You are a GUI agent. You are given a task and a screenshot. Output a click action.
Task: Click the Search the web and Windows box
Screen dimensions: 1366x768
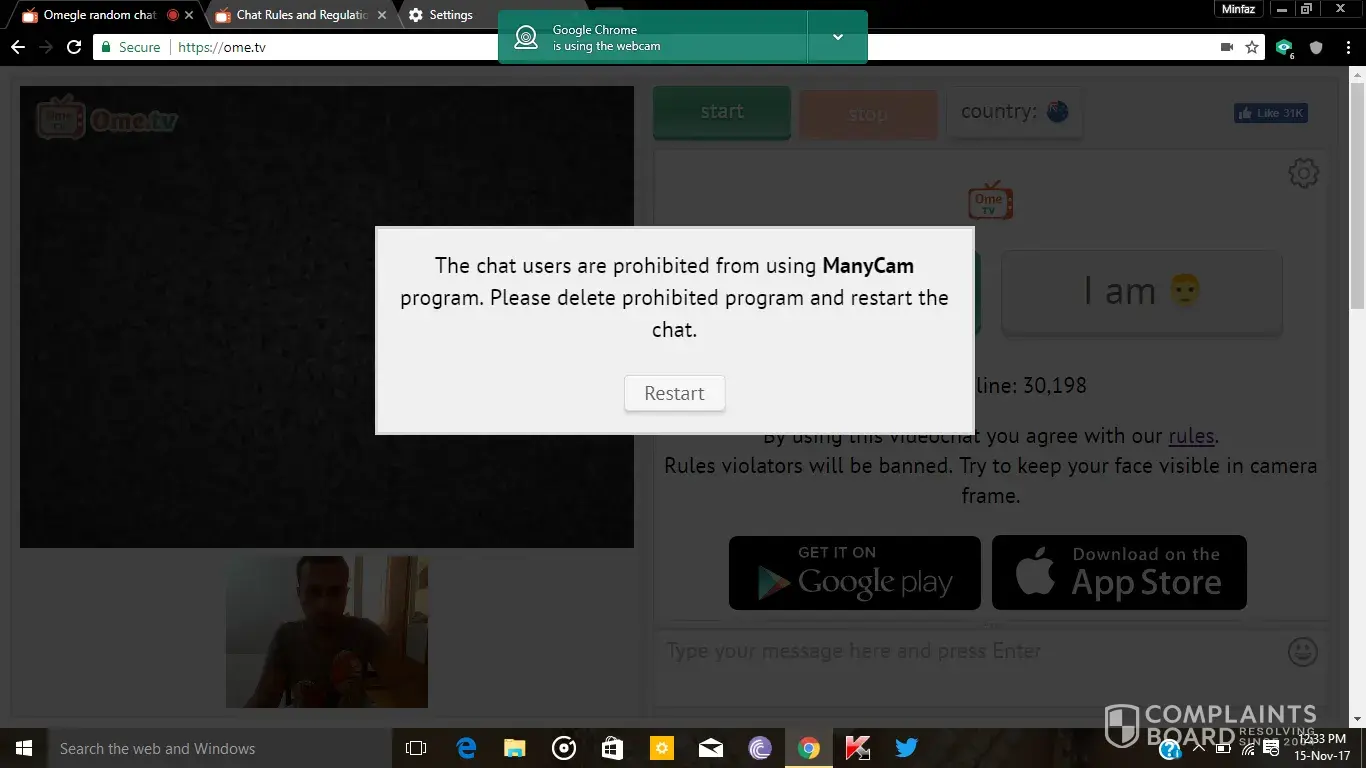coord(218,748)
